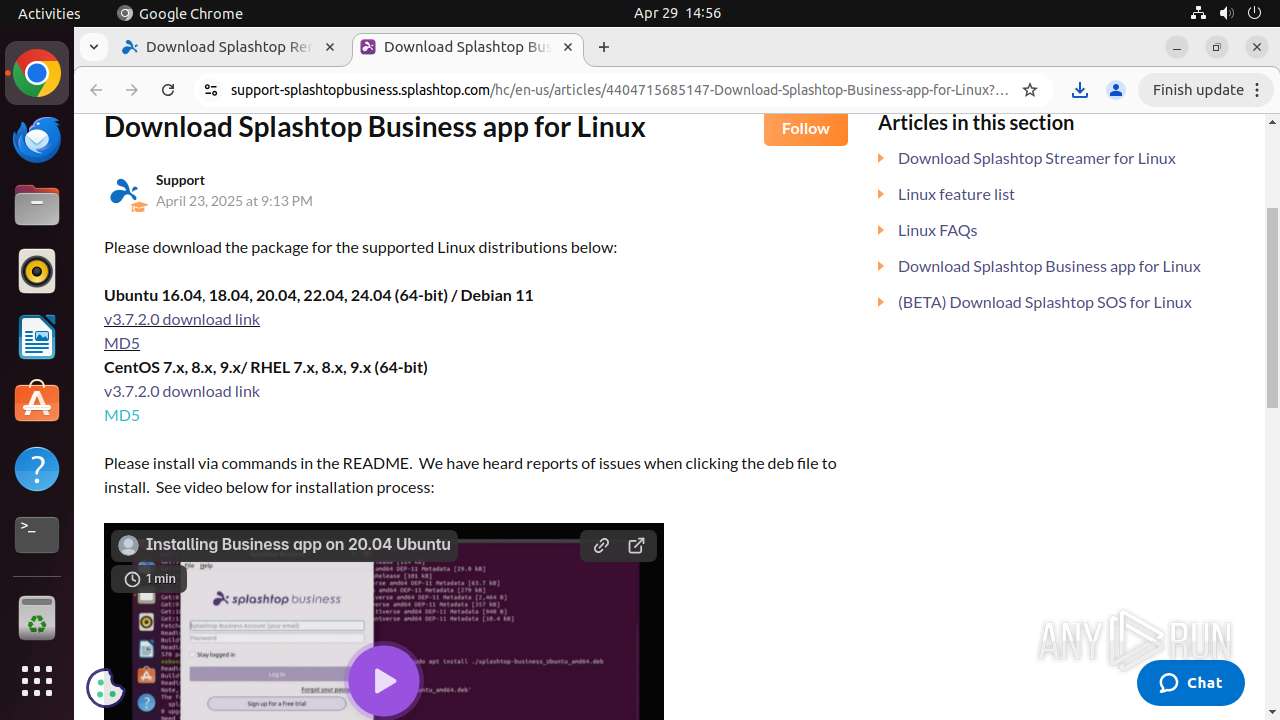Open the Help icon in dock
Image resolution: width=1280 pixels, height=720 pixels.
pos(37,469)
